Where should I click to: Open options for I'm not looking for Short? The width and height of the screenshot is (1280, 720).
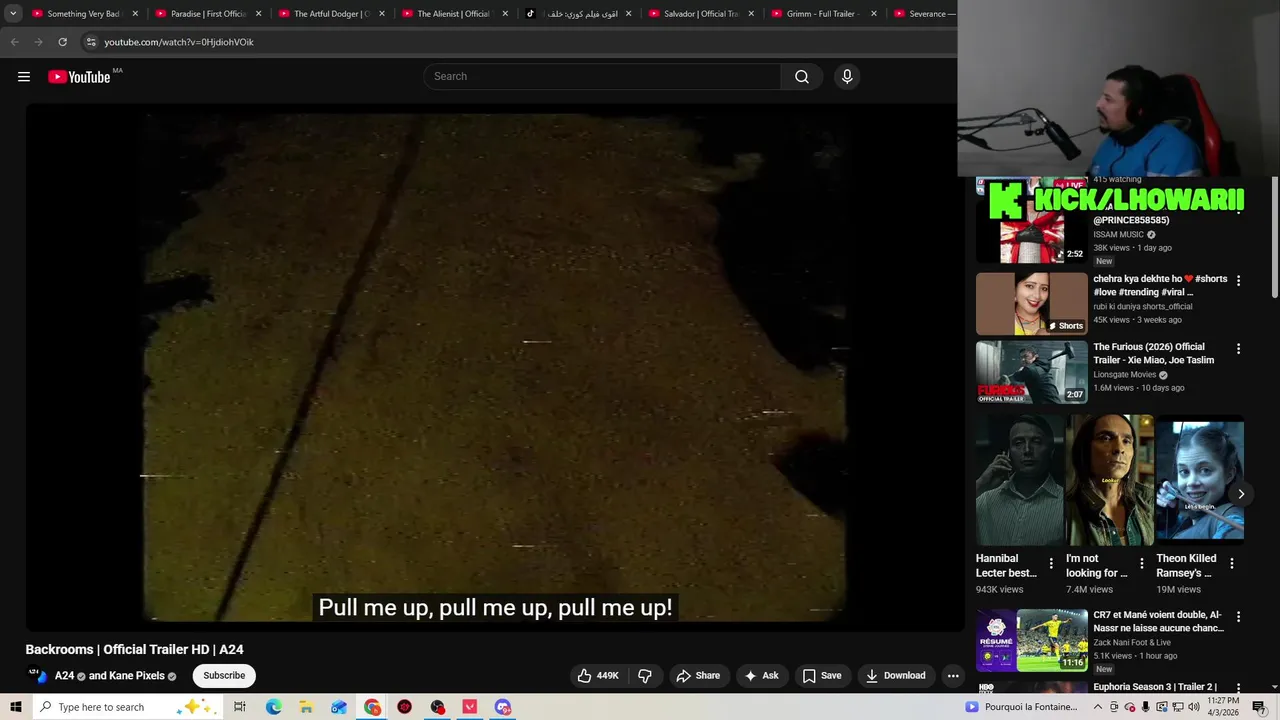pos(1141,564)
